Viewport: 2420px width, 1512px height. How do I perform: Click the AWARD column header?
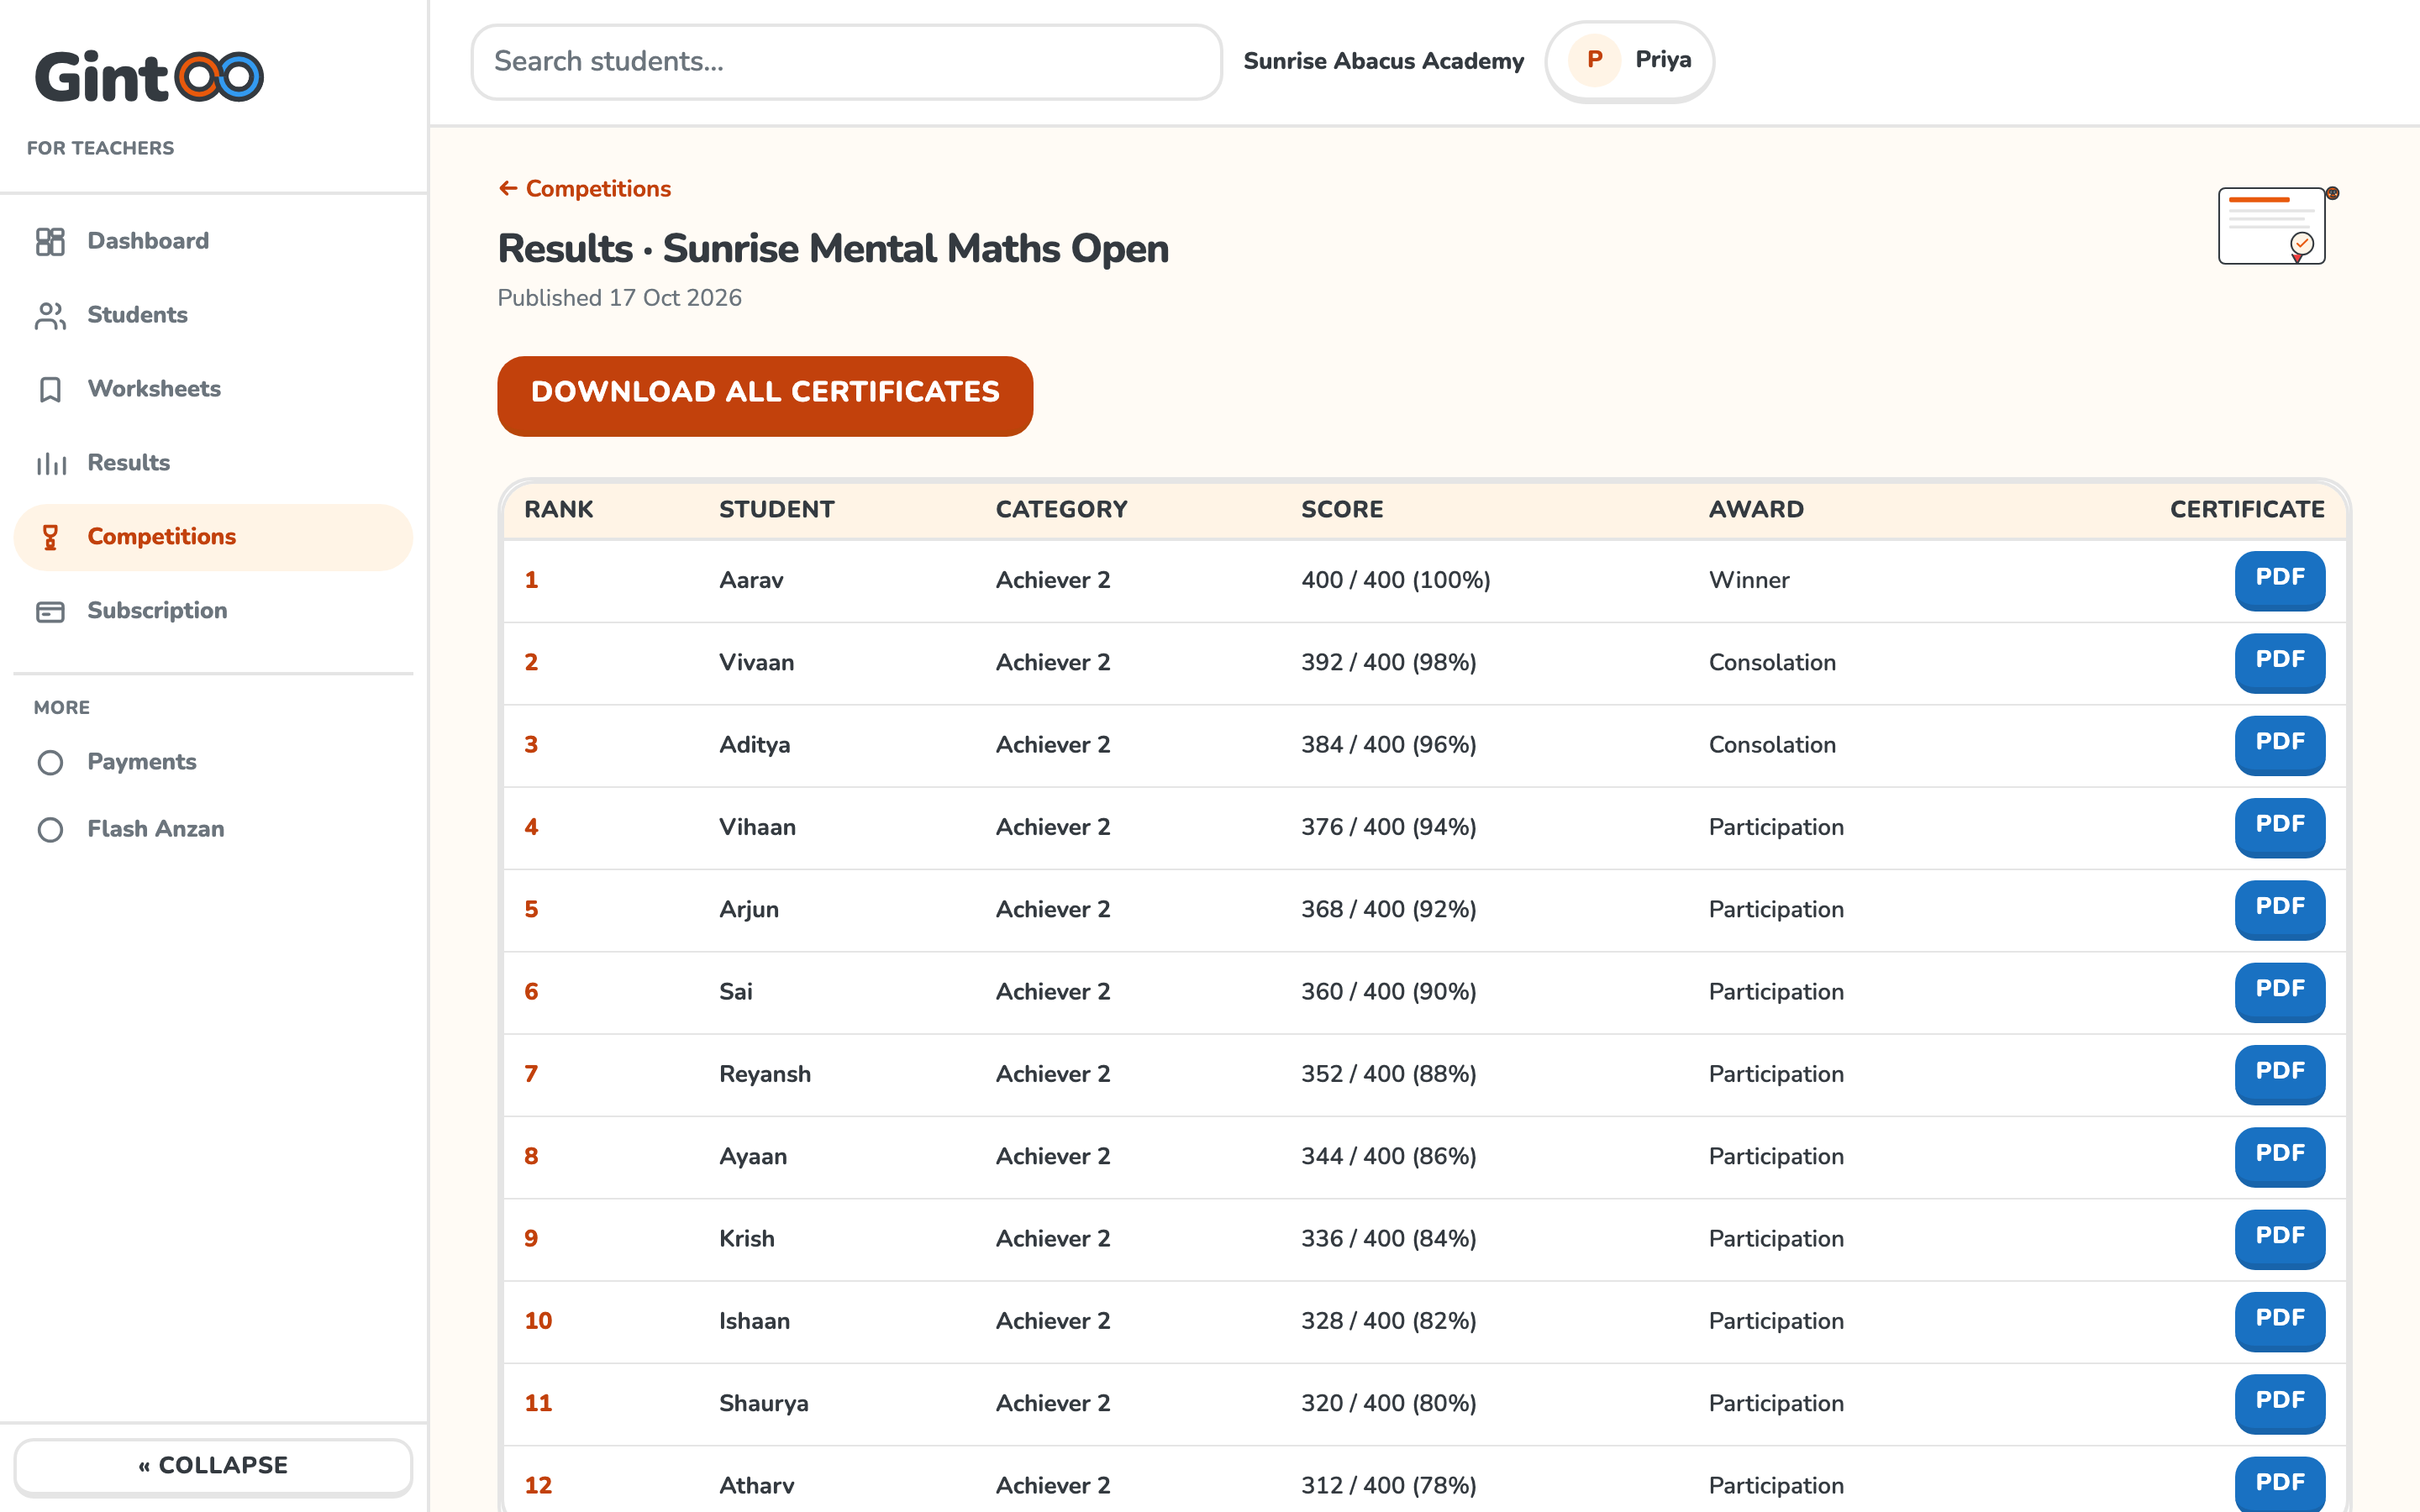click(x=1757, y=510)
